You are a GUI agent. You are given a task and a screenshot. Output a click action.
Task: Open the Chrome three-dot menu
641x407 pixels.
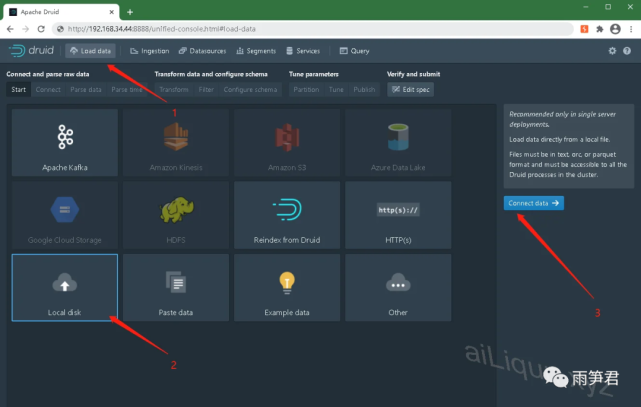click(631, 29)
